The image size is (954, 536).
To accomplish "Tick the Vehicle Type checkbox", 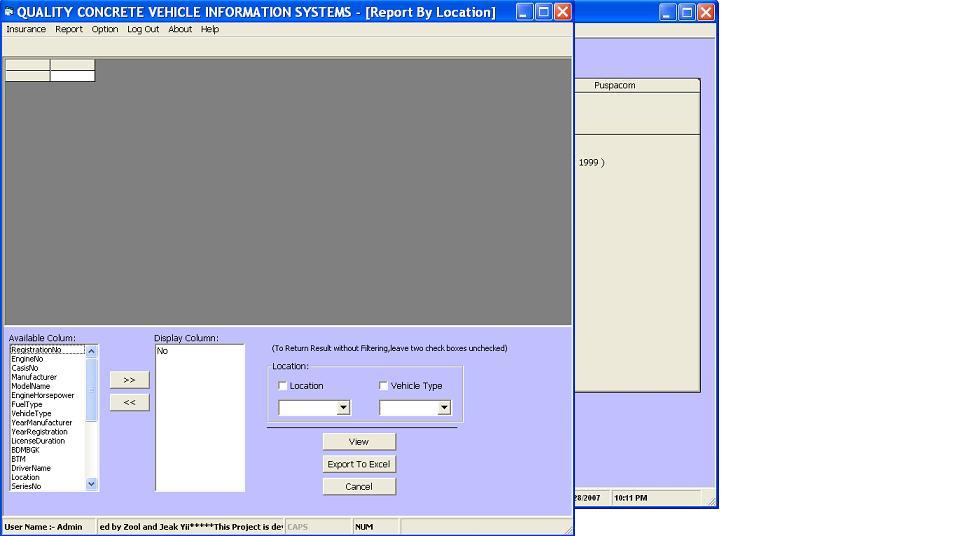I will (x=384, y=386).
